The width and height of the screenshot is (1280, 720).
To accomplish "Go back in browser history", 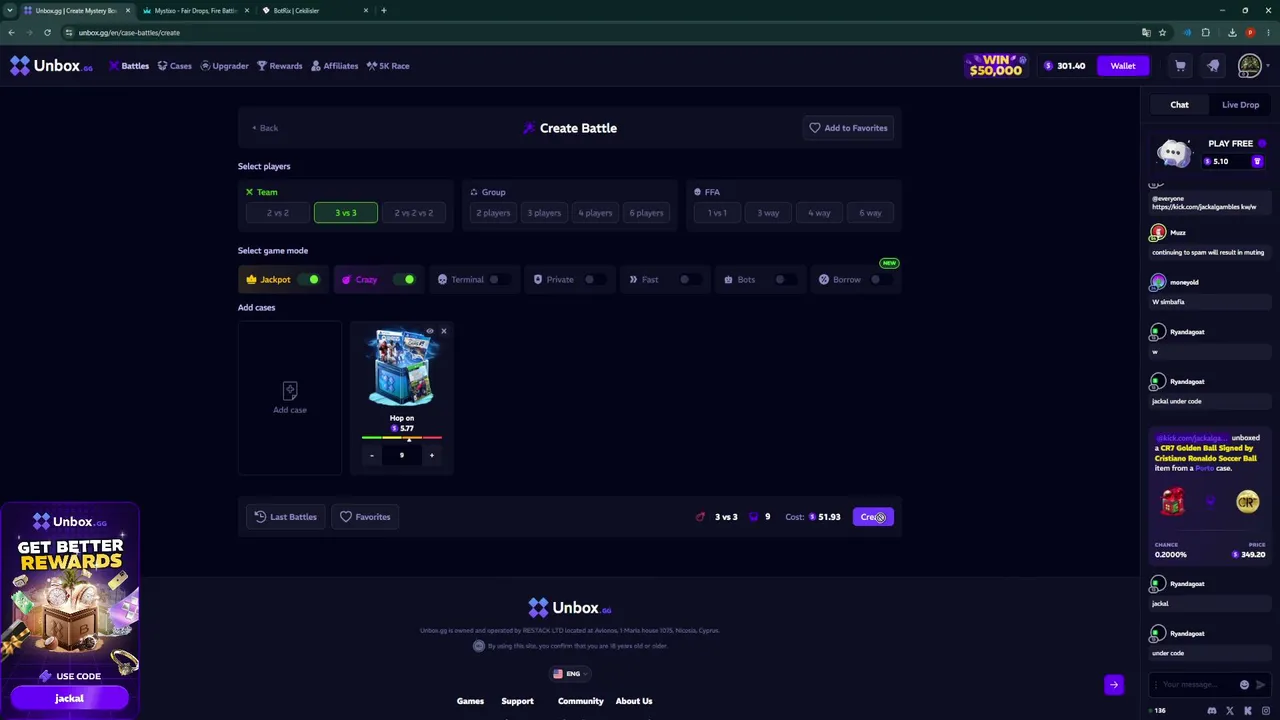I will pyautogui.click(x=11, y=33).
